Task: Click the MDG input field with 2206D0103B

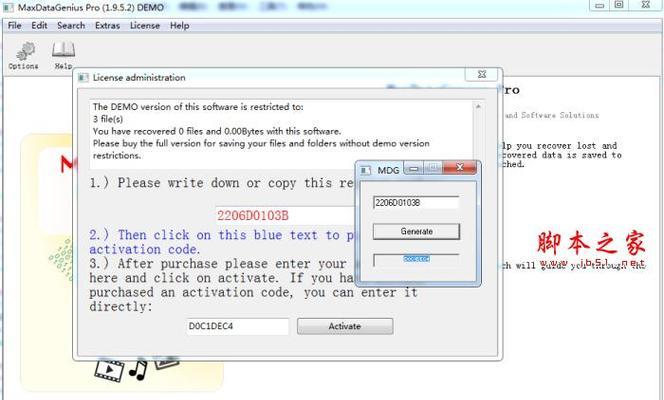Action: click(x=416, y=203)
